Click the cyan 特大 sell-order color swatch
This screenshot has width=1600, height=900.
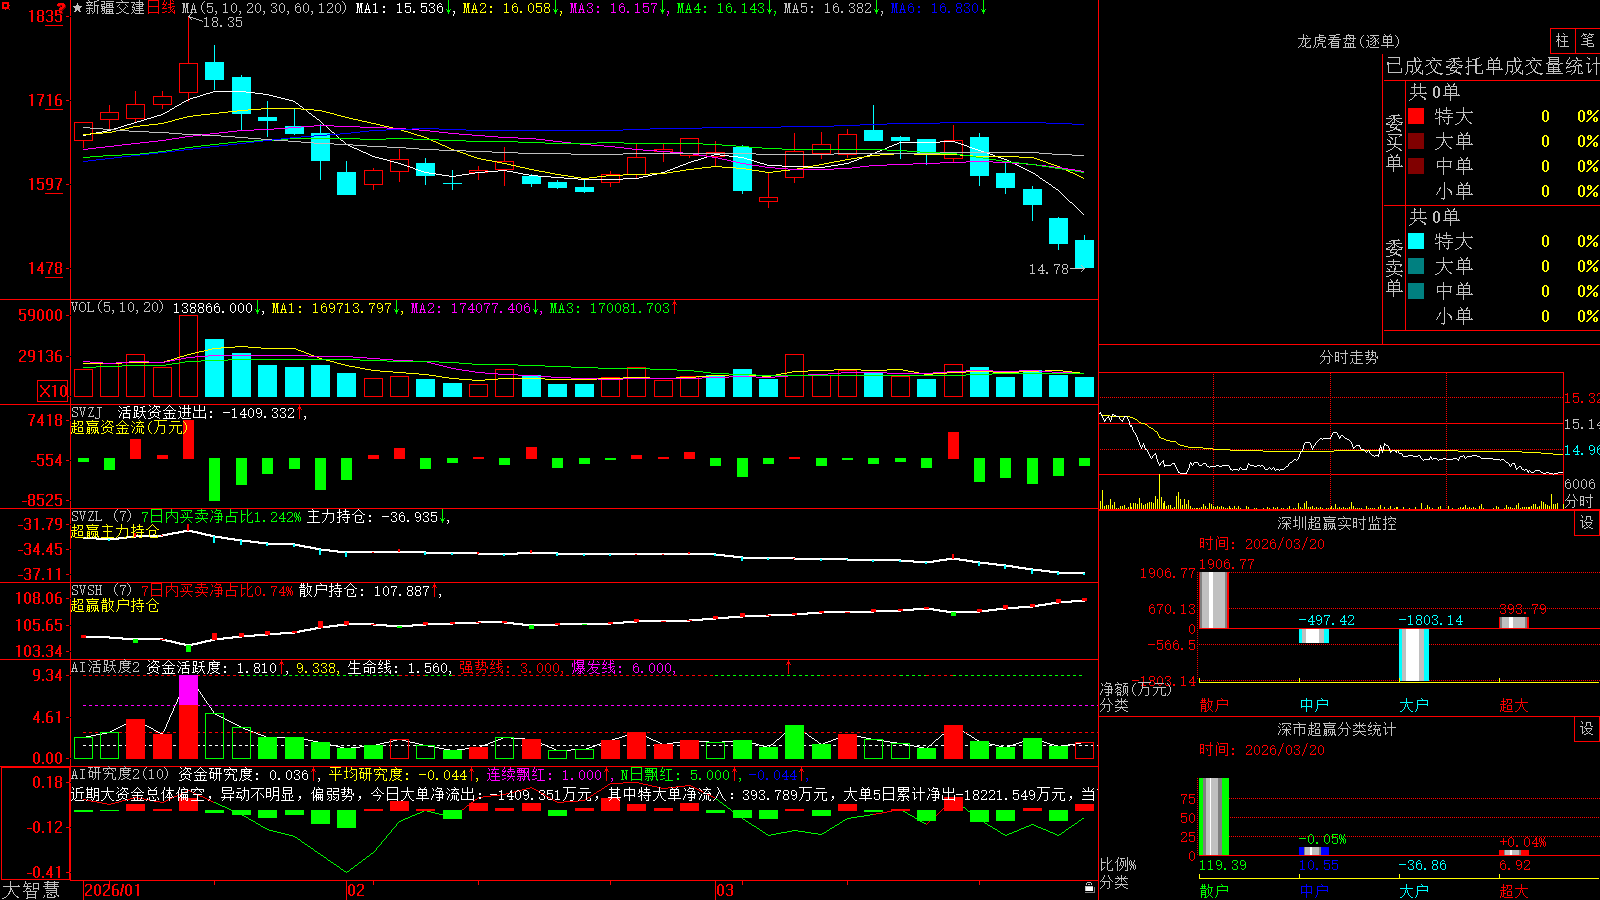pyautogui.click(x=1416, y=241)
